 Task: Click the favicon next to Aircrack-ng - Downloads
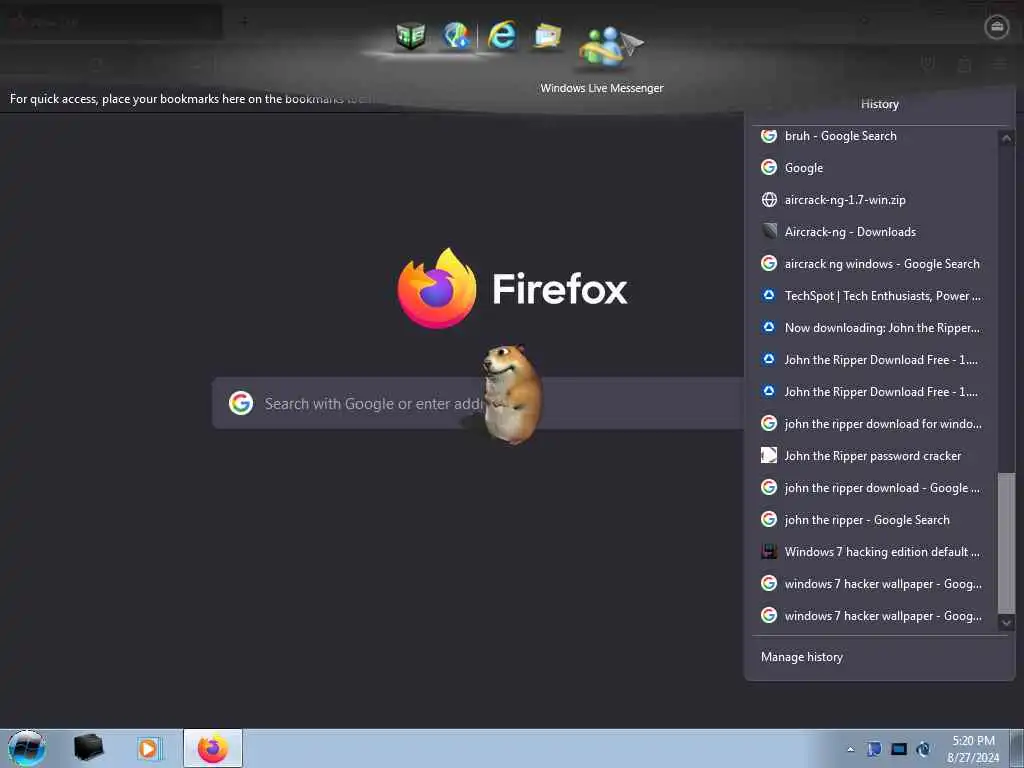(x=769, y=231)
